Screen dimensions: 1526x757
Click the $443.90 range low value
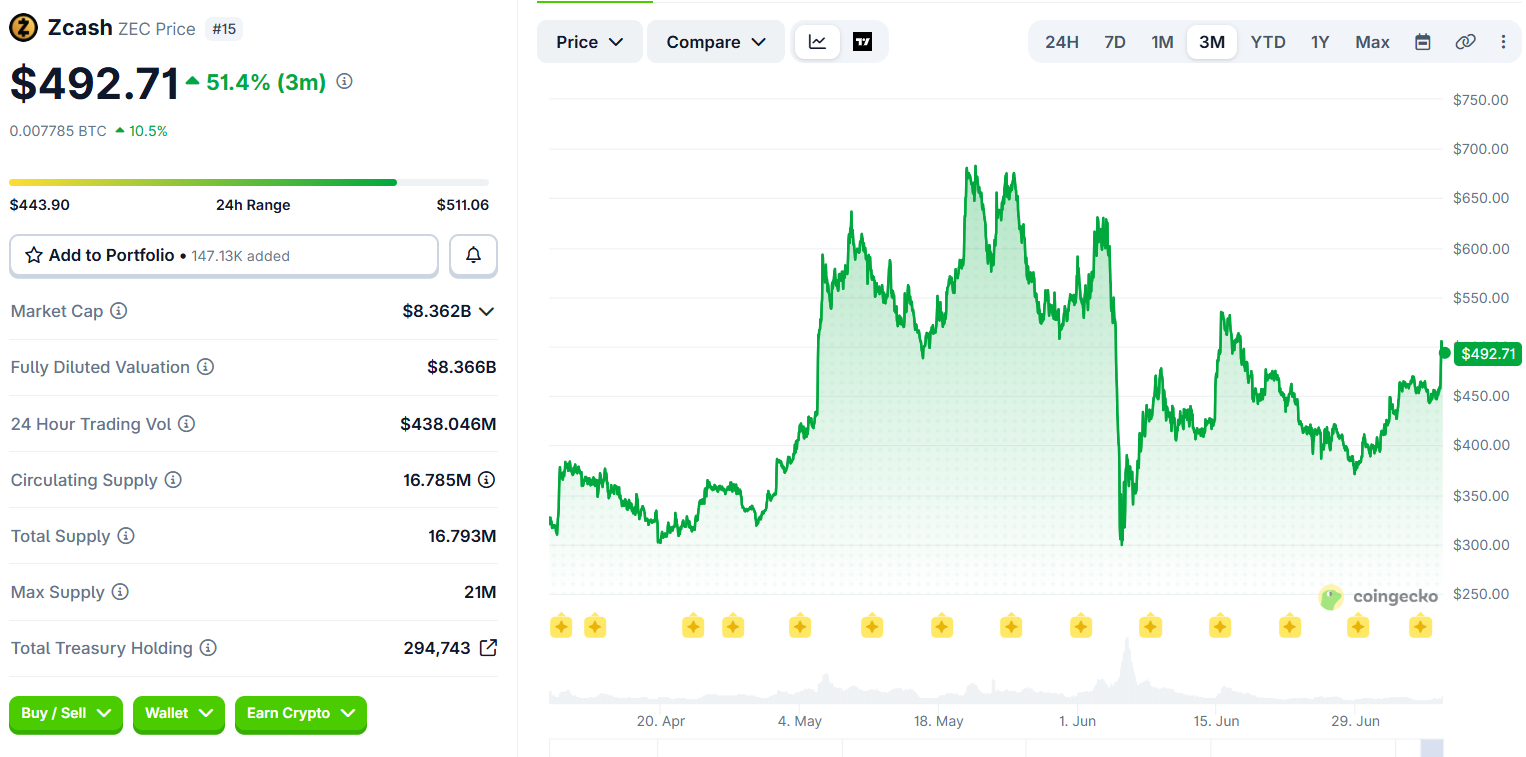click(40, 205)
